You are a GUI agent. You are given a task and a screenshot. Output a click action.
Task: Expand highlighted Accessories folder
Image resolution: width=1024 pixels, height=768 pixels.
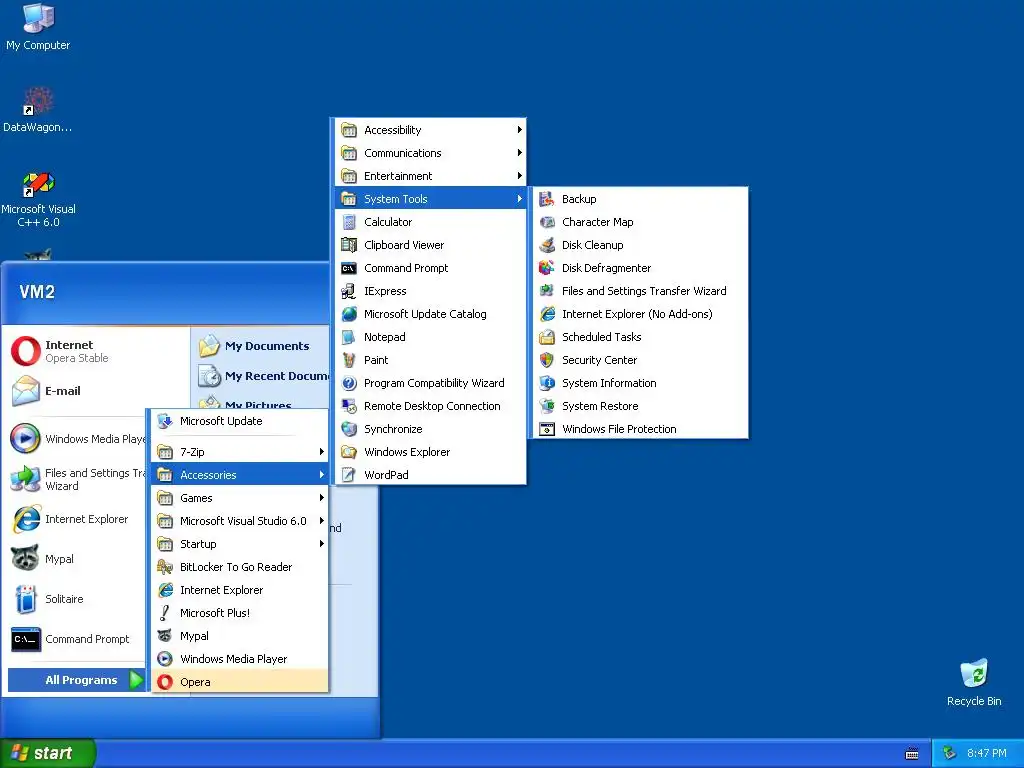[x=239, y=475]
